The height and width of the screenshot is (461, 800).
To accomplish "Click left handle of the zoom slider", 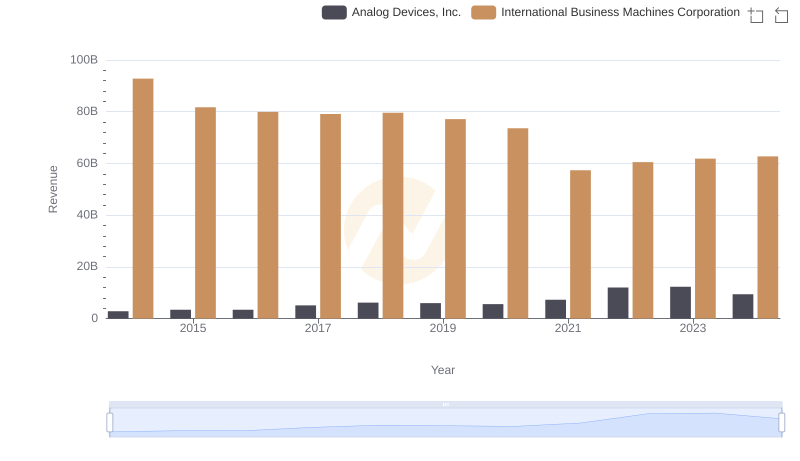I will click(x=110, y=422).
